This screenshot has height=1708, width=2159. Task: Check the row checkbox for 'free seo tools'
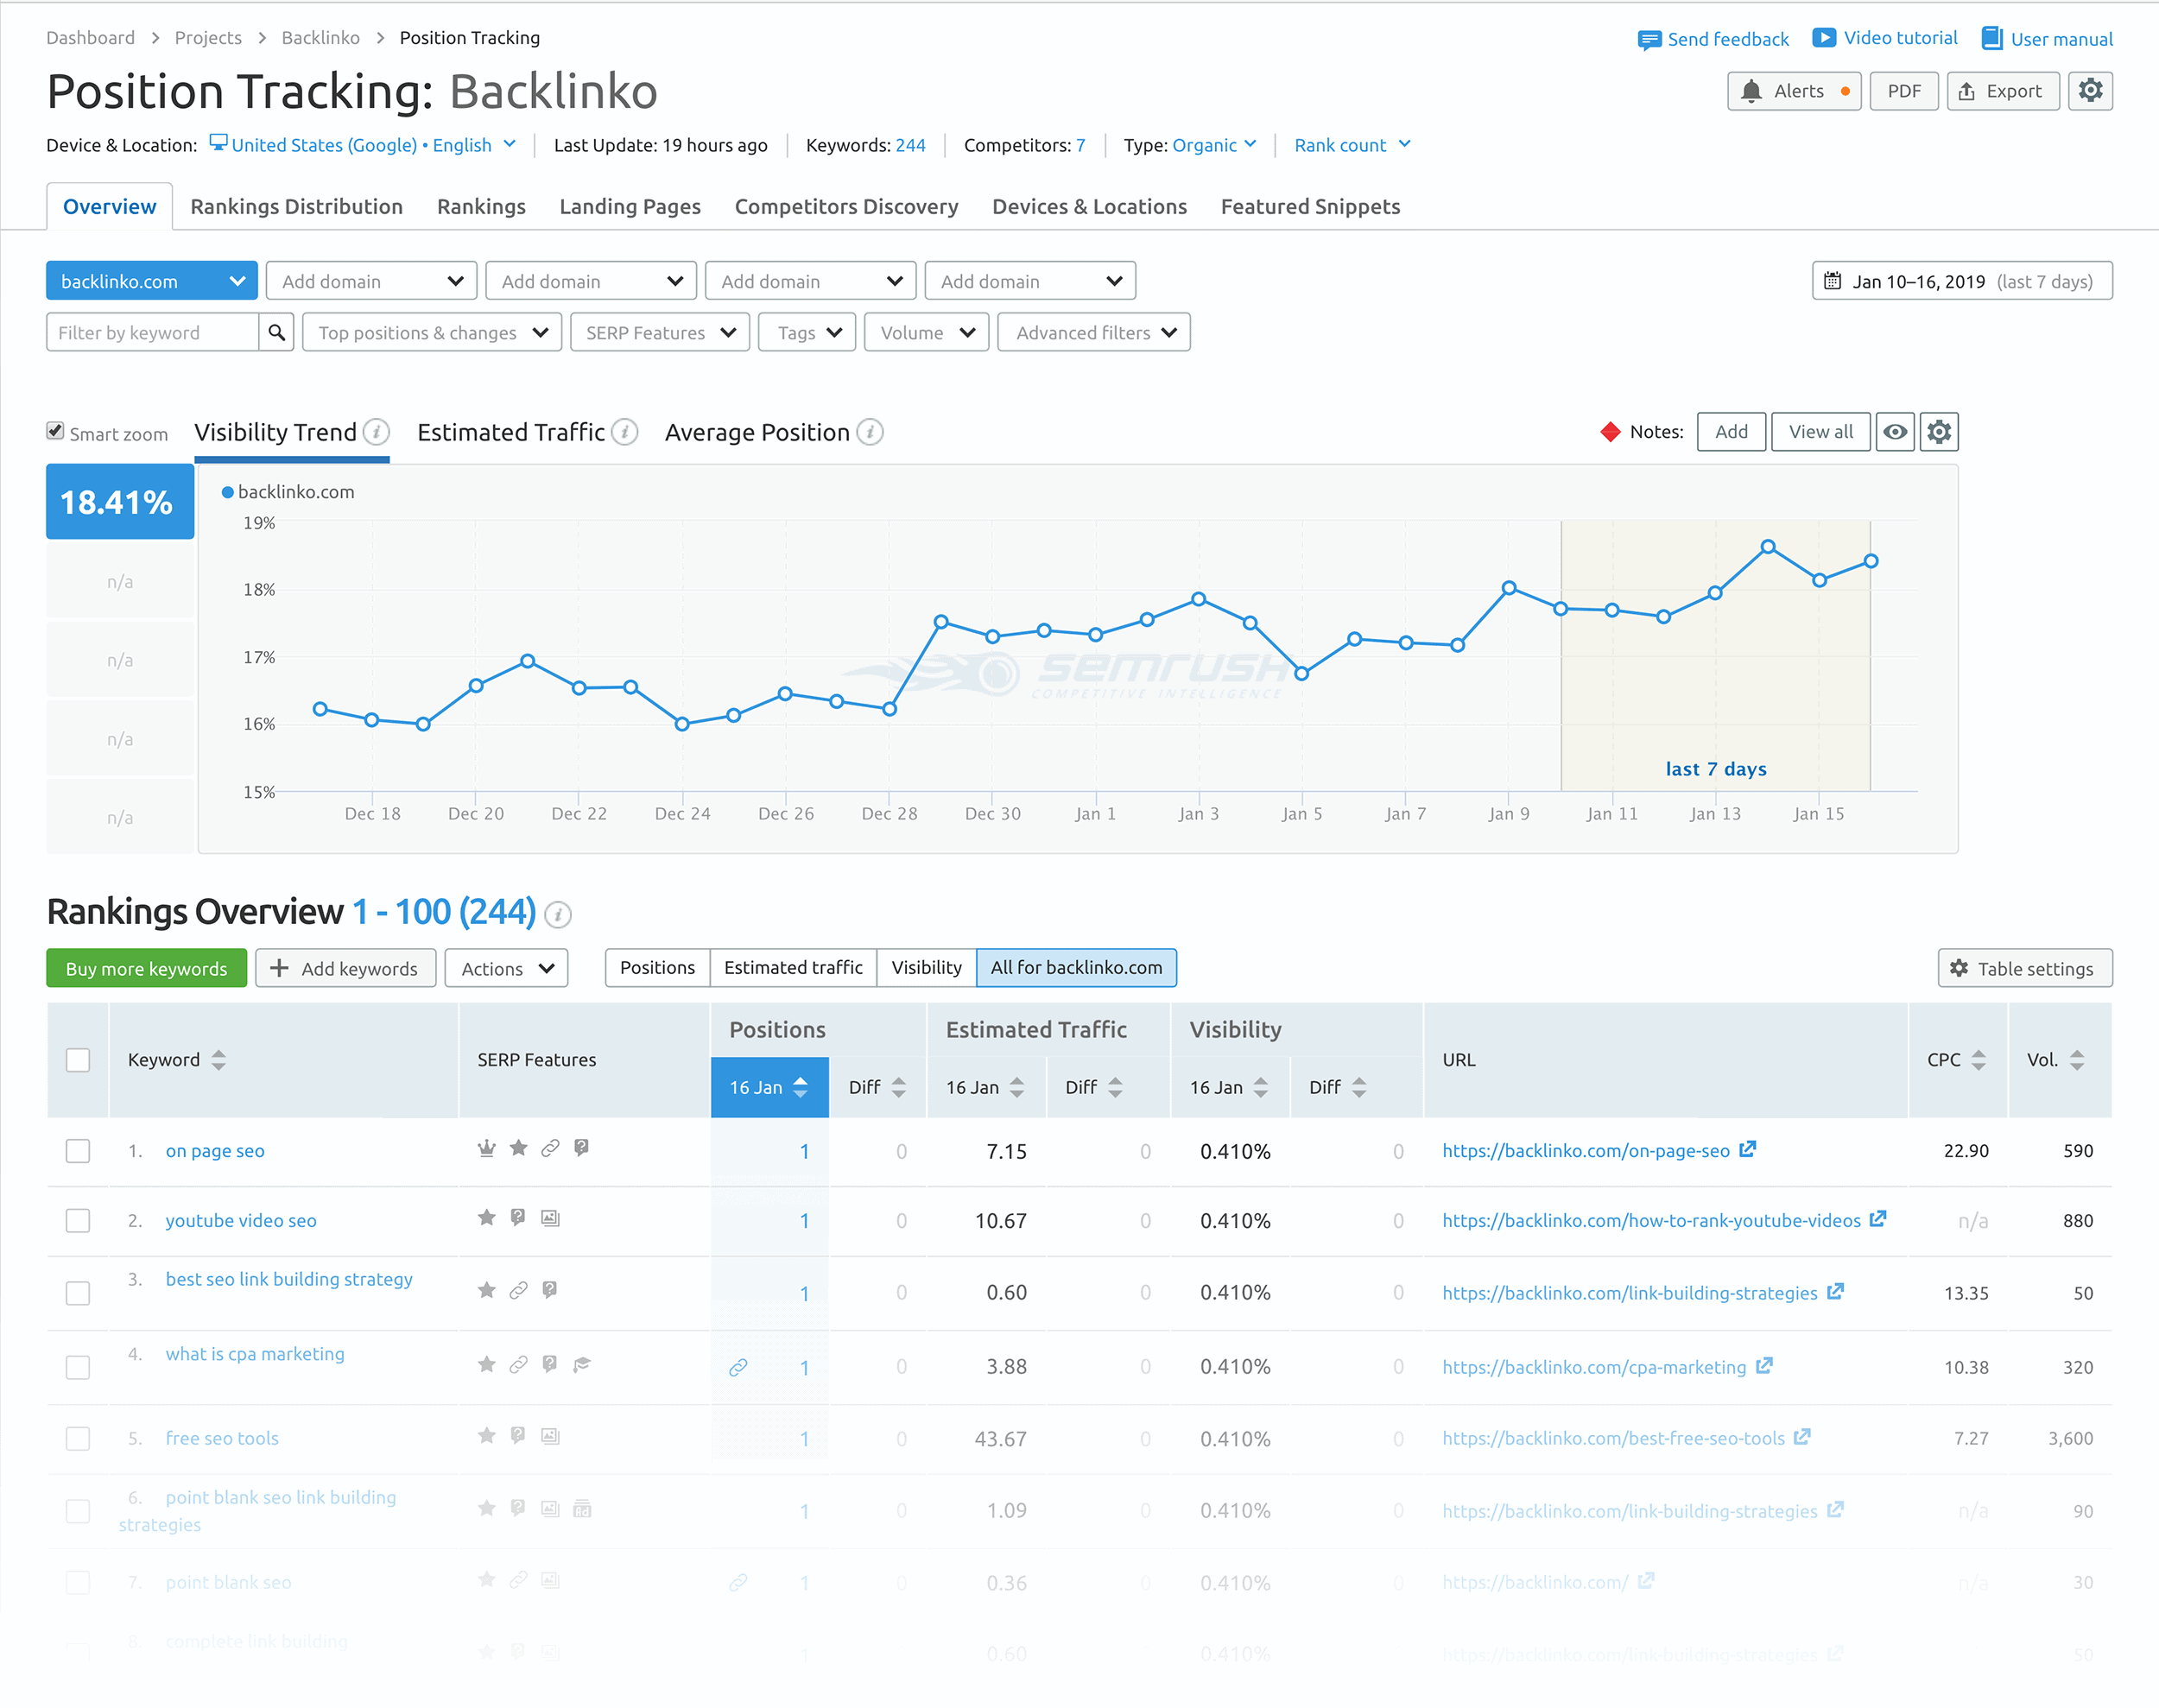click(x=78, y=1438)
